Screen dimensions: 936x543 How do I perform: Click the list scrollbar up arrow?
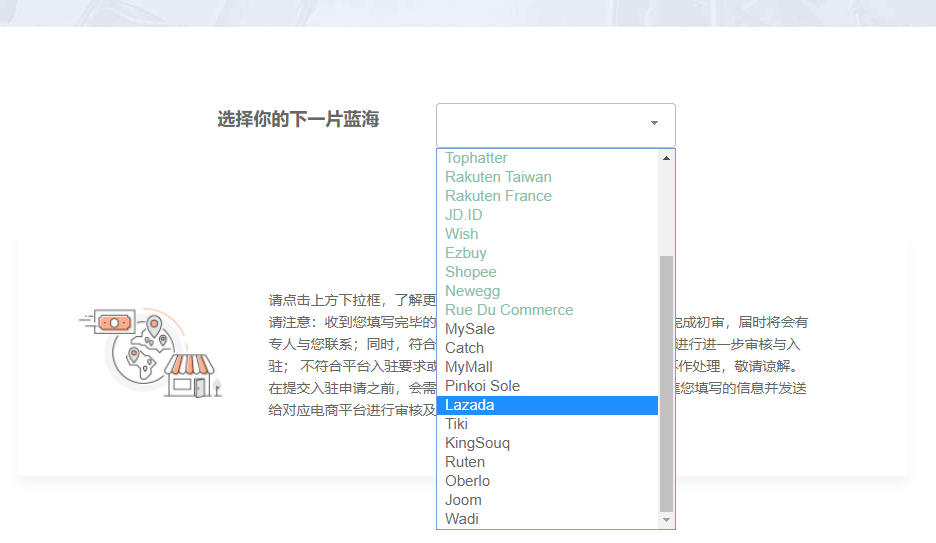point(666,158)
